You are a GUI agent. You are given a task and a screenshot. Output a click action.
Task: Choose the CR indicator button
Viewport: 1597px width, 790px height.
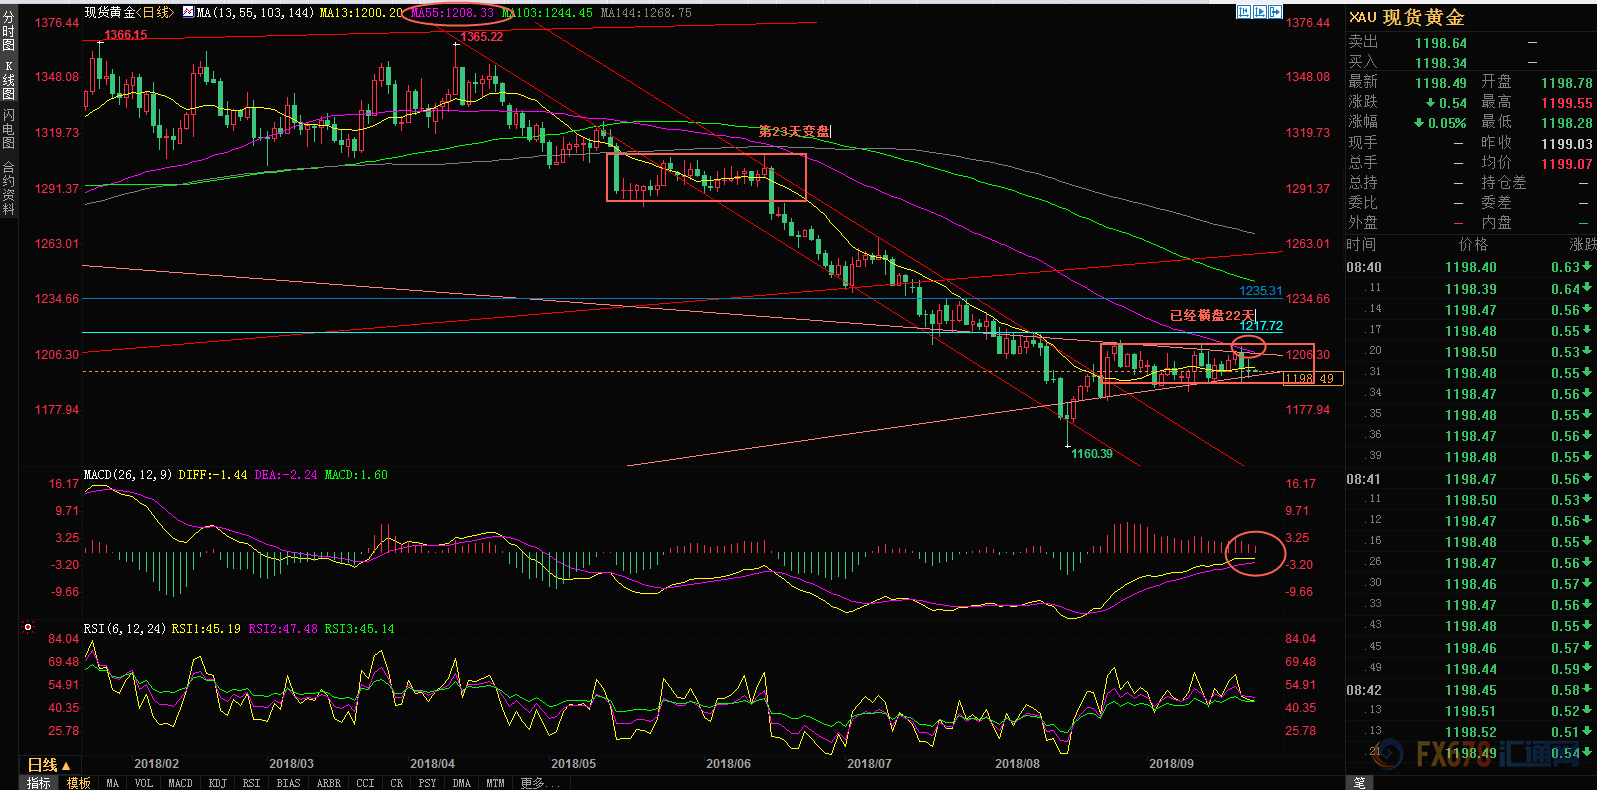pos(397,783)
